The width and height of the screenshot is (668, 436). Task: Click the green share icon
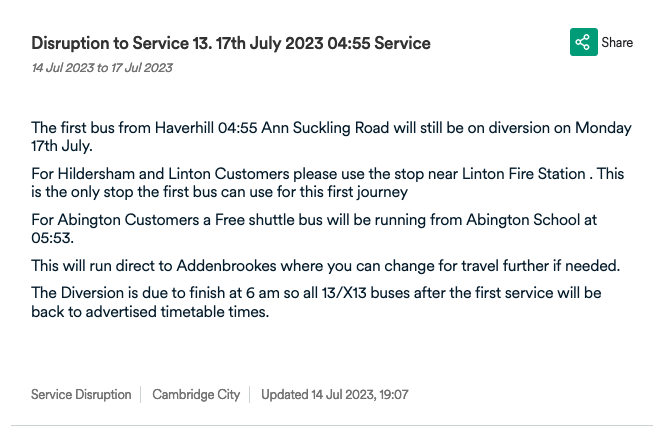pyautogui.click(x=583, y=43)
